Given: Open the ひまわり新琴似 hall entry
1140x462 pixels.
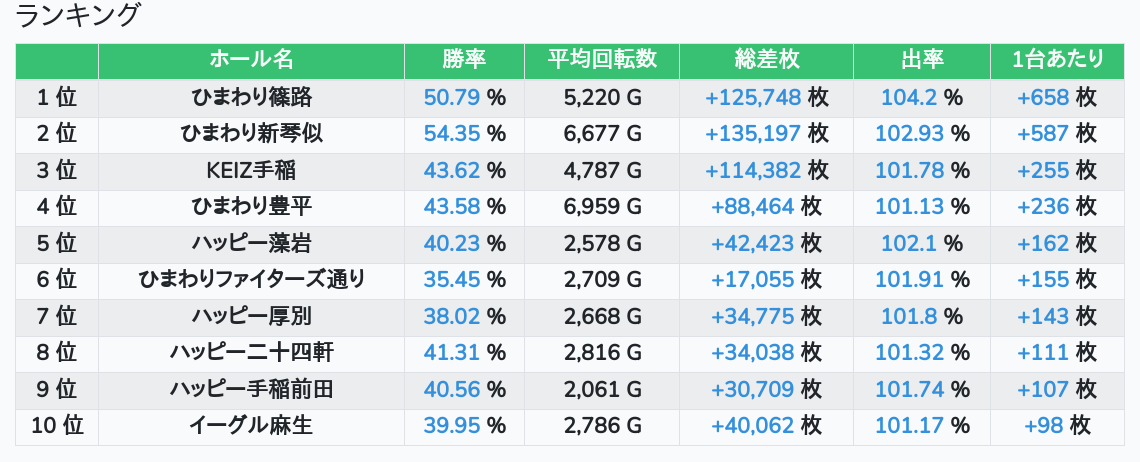Looking at the screenshot, I should point(252,134).
